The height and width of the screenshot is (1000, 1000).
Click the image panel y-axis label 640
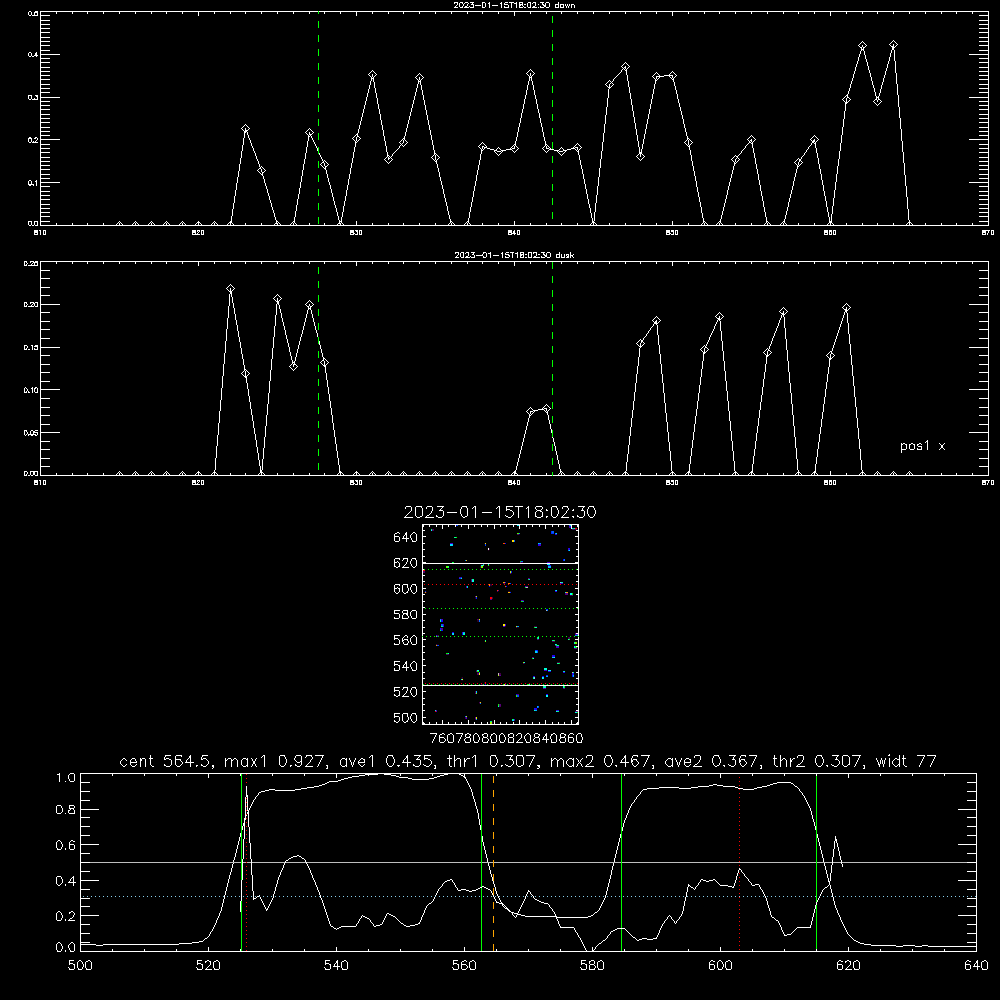pos(405,537)
